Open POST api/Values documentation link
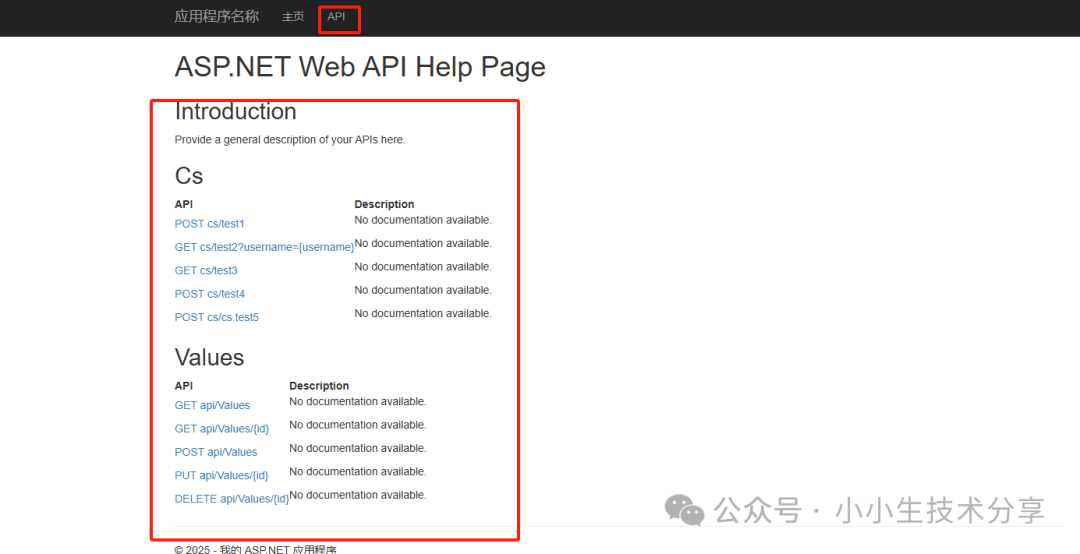 point(215,453)
